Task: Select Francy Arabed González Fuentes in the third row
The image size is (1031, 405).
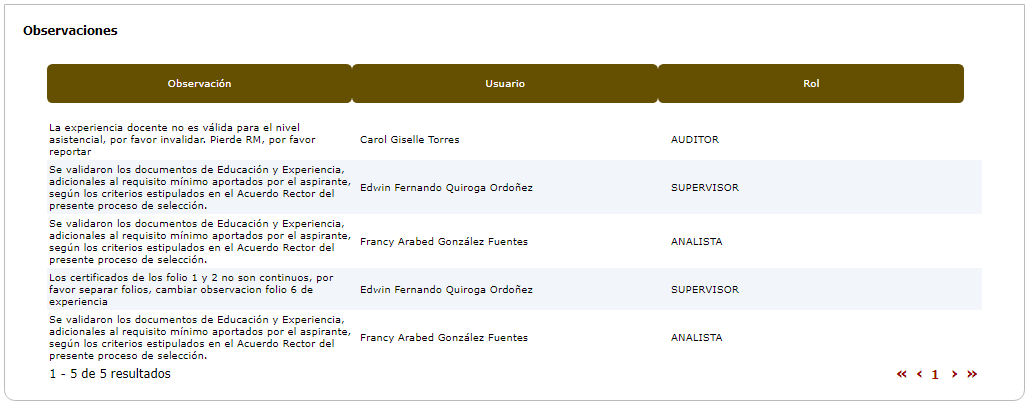Action: 444,242
